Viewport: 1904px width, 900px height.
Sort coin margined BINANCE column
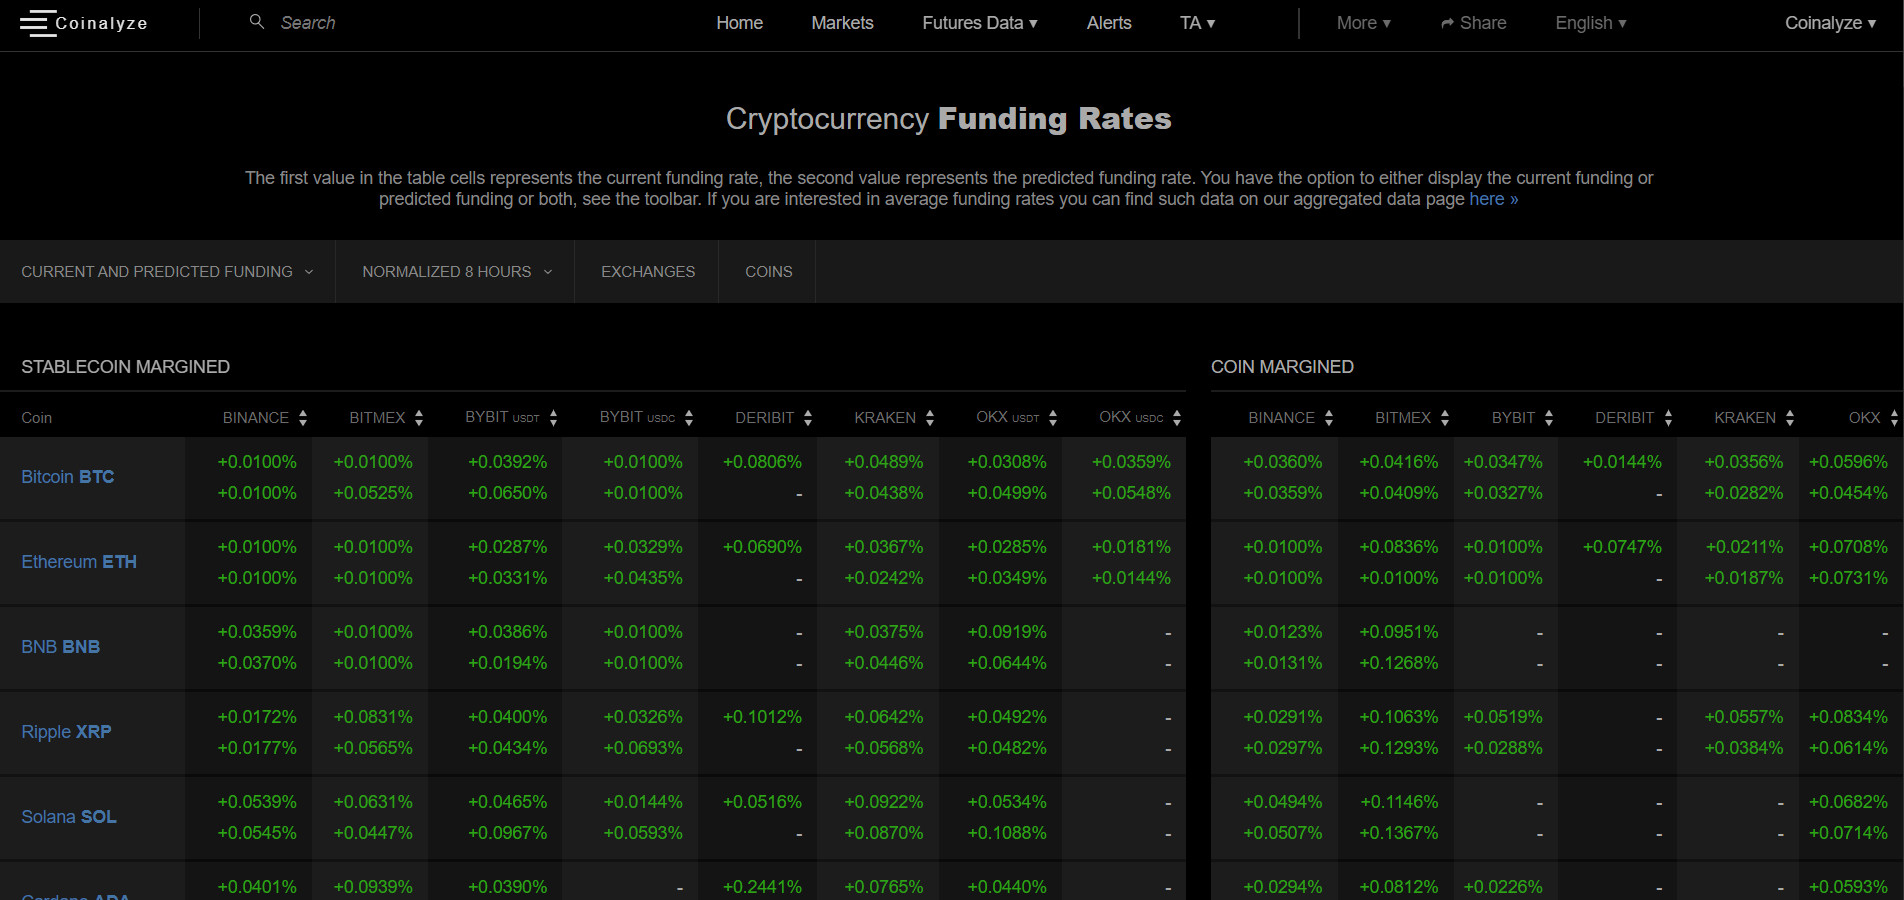tap(1329, 418)
